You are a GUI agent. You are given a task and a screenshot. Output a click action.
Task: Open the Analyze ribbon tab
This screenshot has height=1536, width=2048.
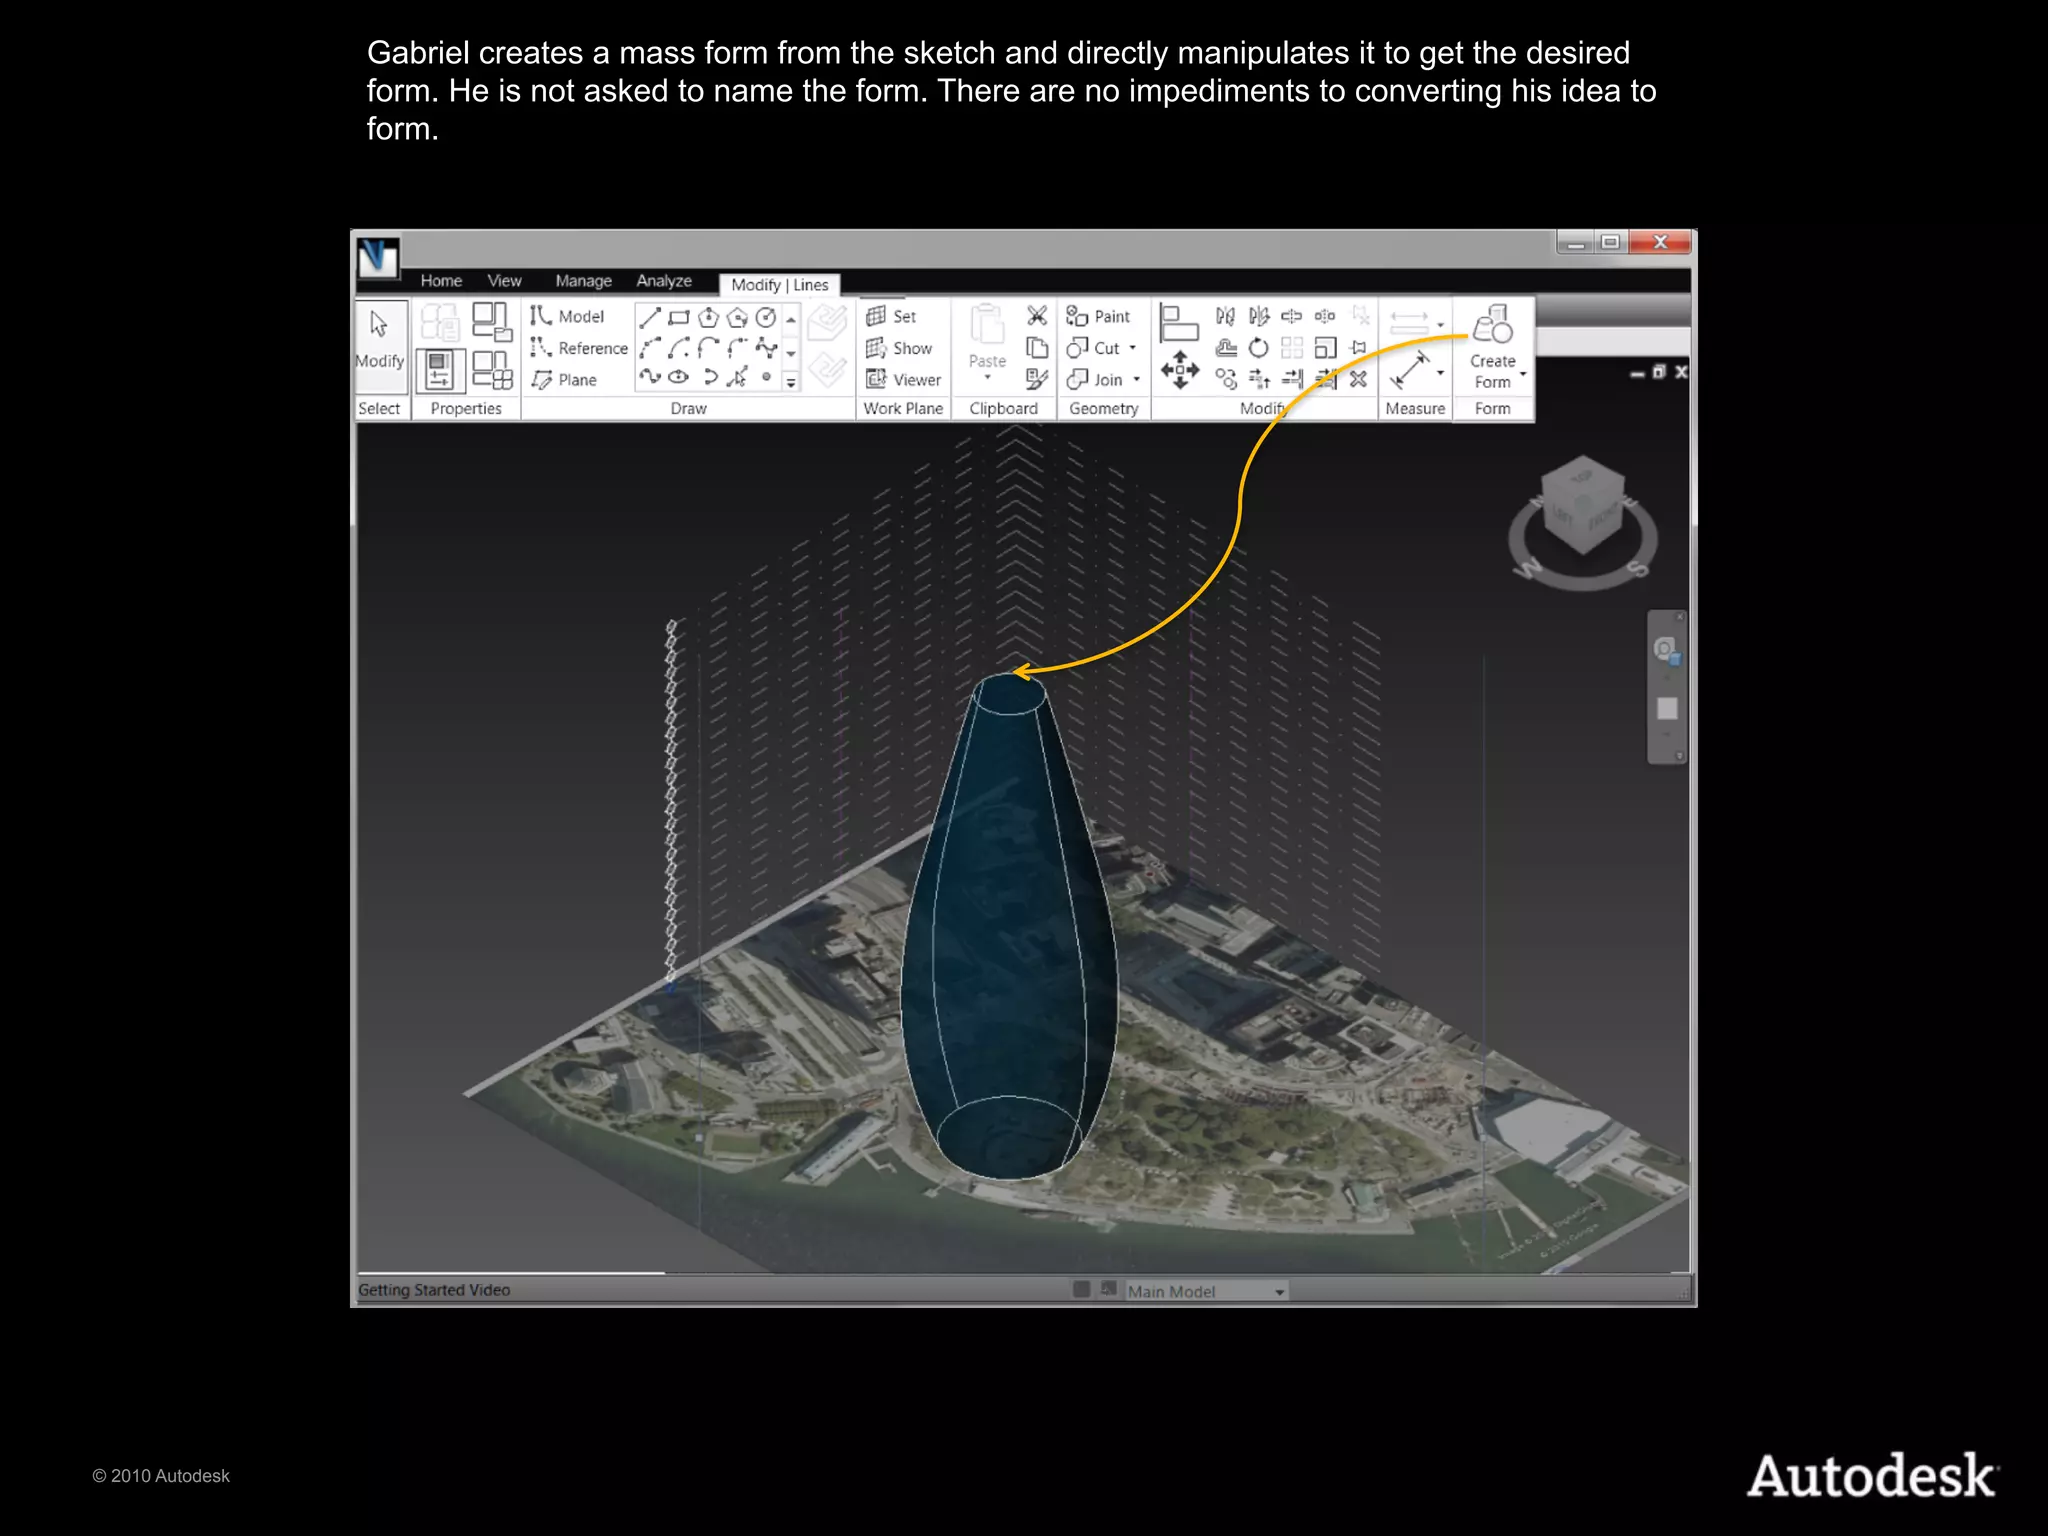click(x=664, y=281)
